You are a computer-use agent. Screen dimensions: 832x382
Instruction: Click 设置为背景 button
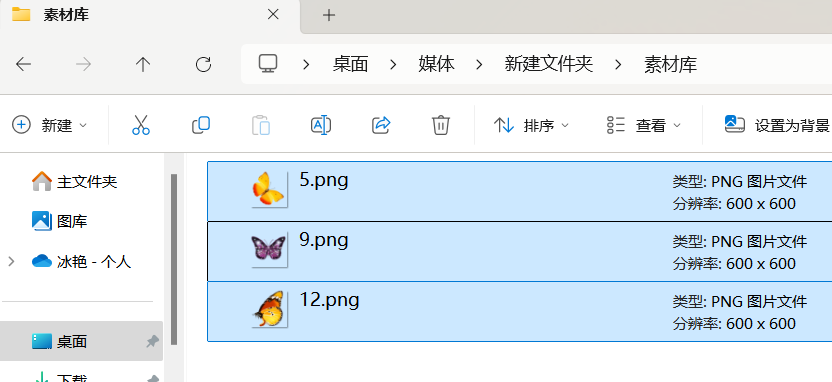click(777, 125)
